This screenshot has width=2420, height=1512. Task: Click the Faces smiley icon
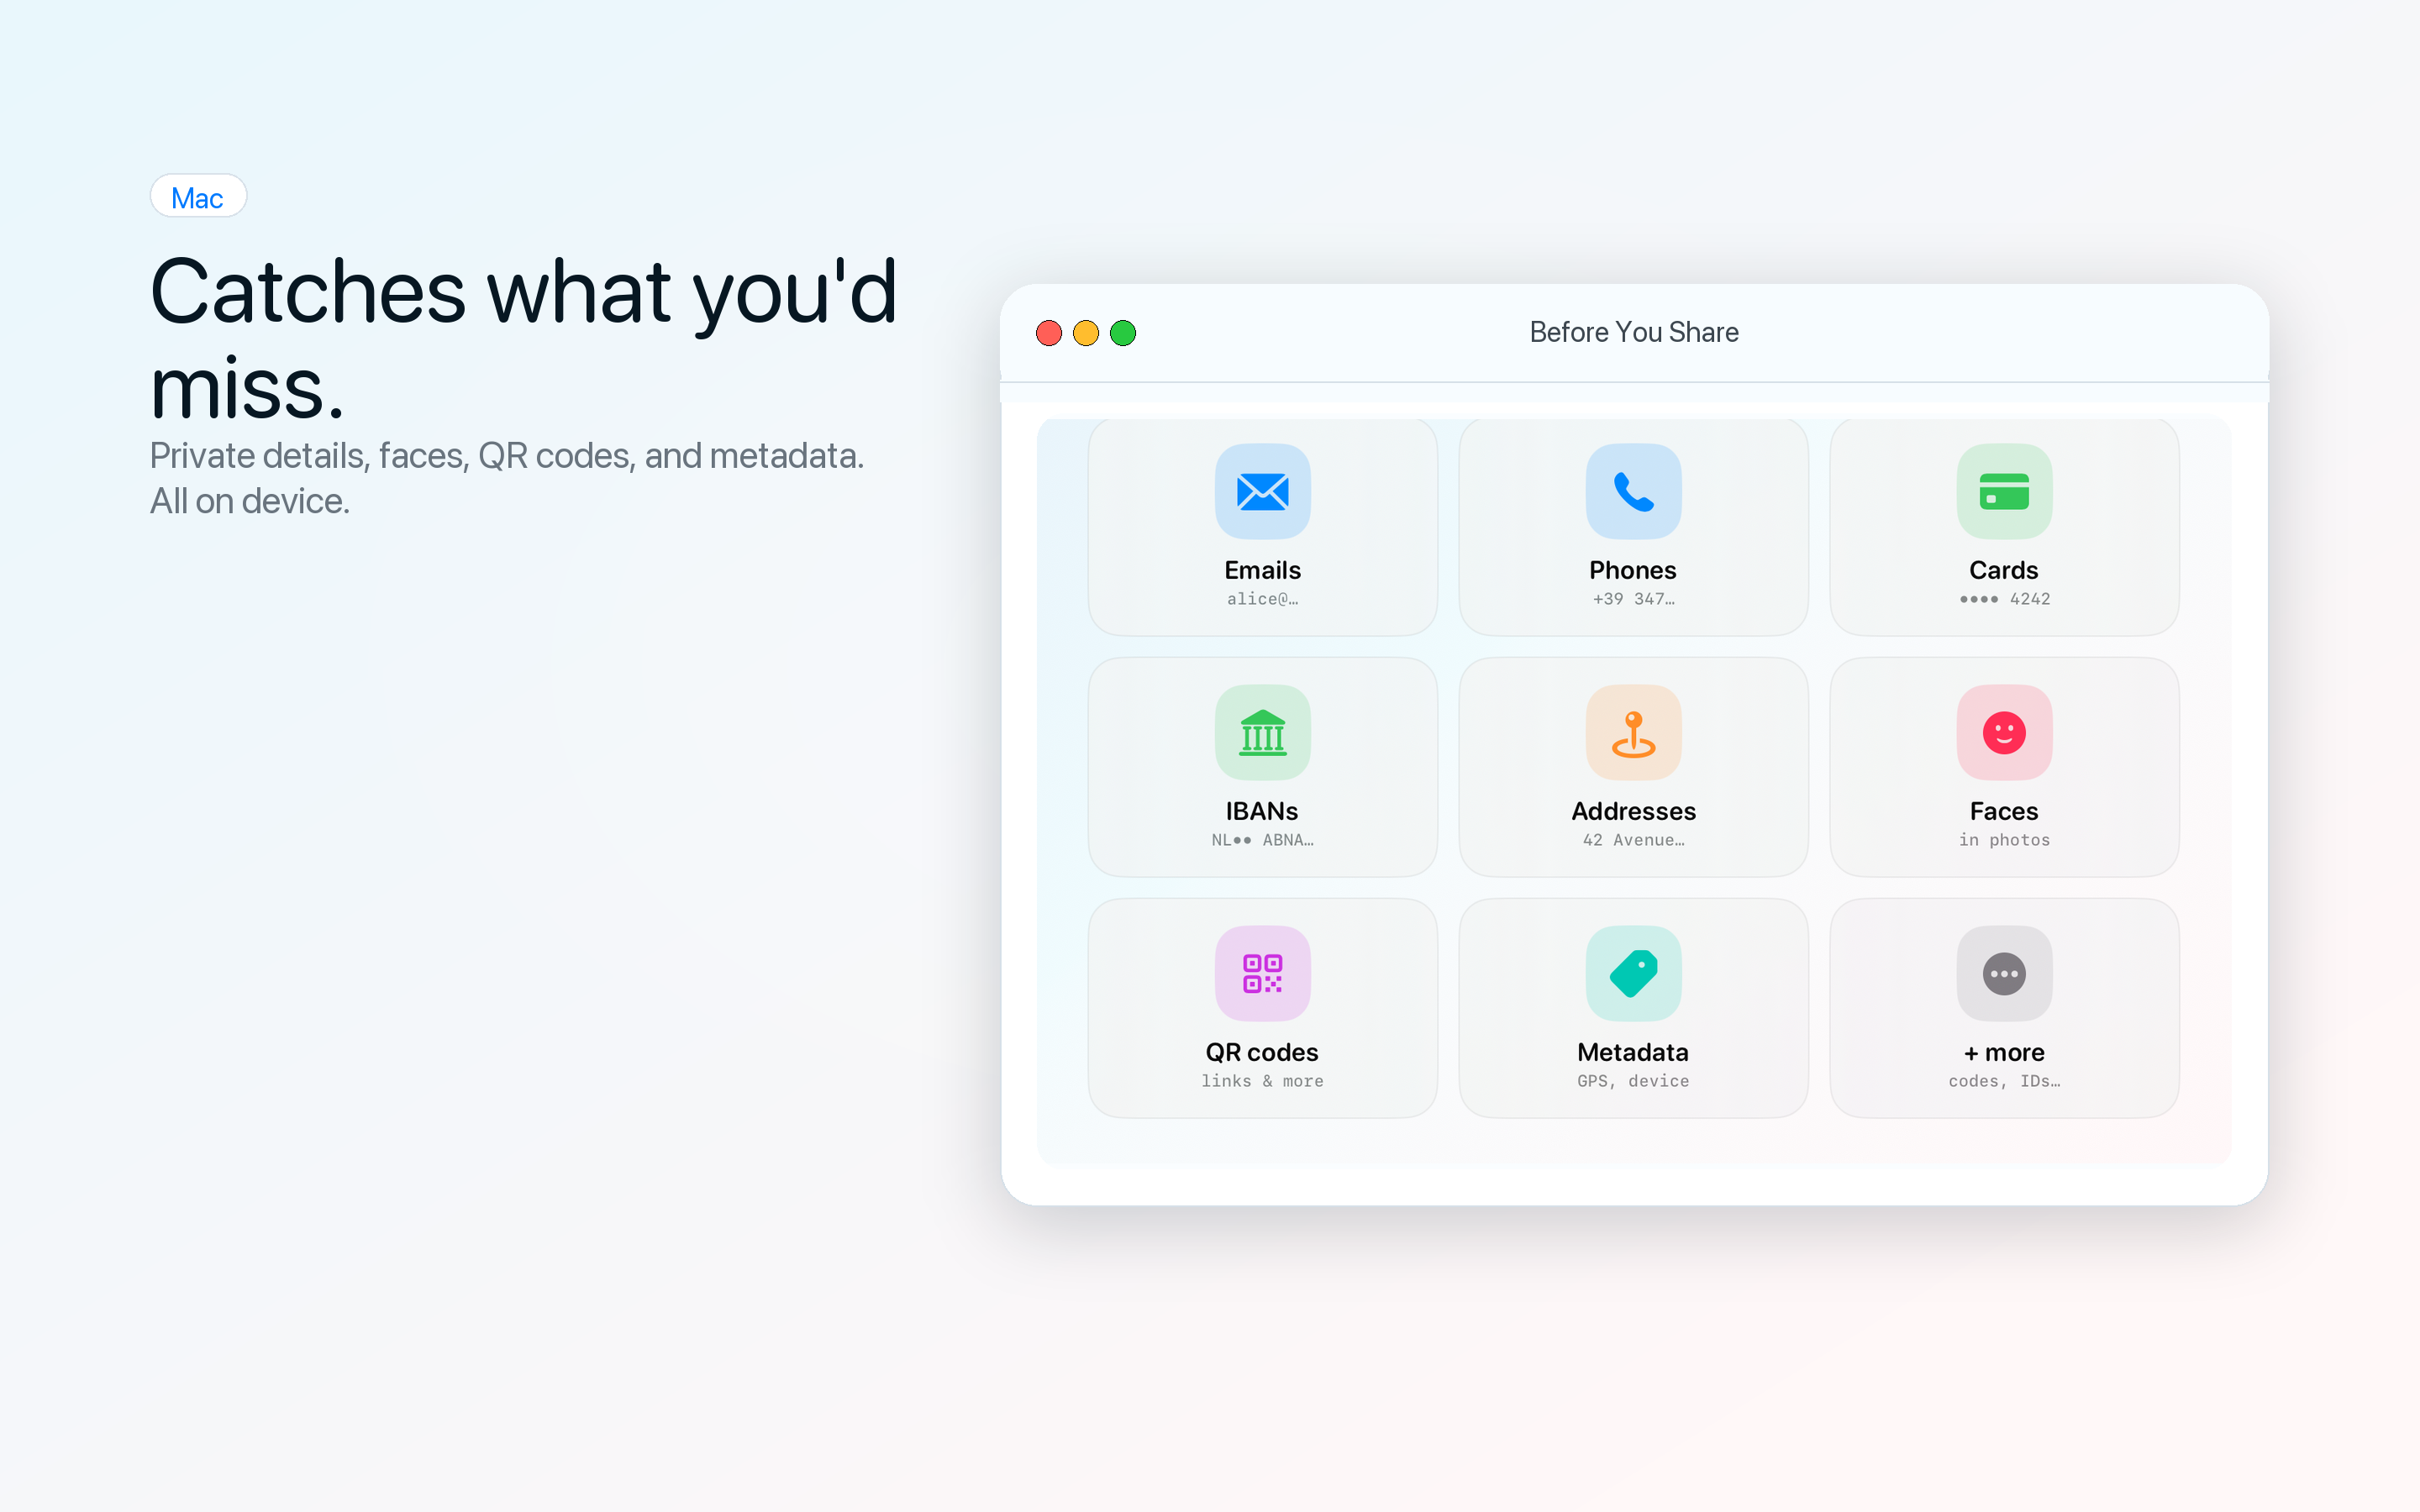click(x=2004, y=732)
